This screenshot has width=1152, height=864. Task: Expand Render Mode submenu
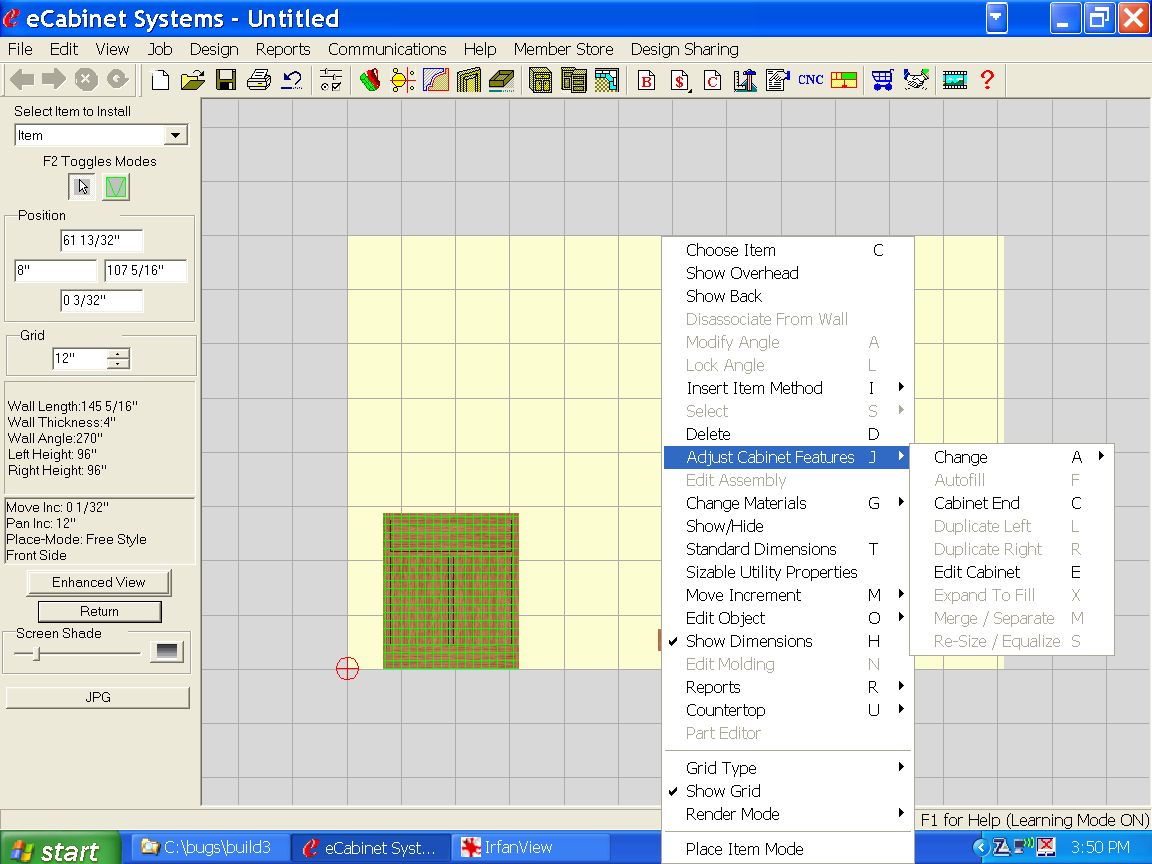click(788, 814)
